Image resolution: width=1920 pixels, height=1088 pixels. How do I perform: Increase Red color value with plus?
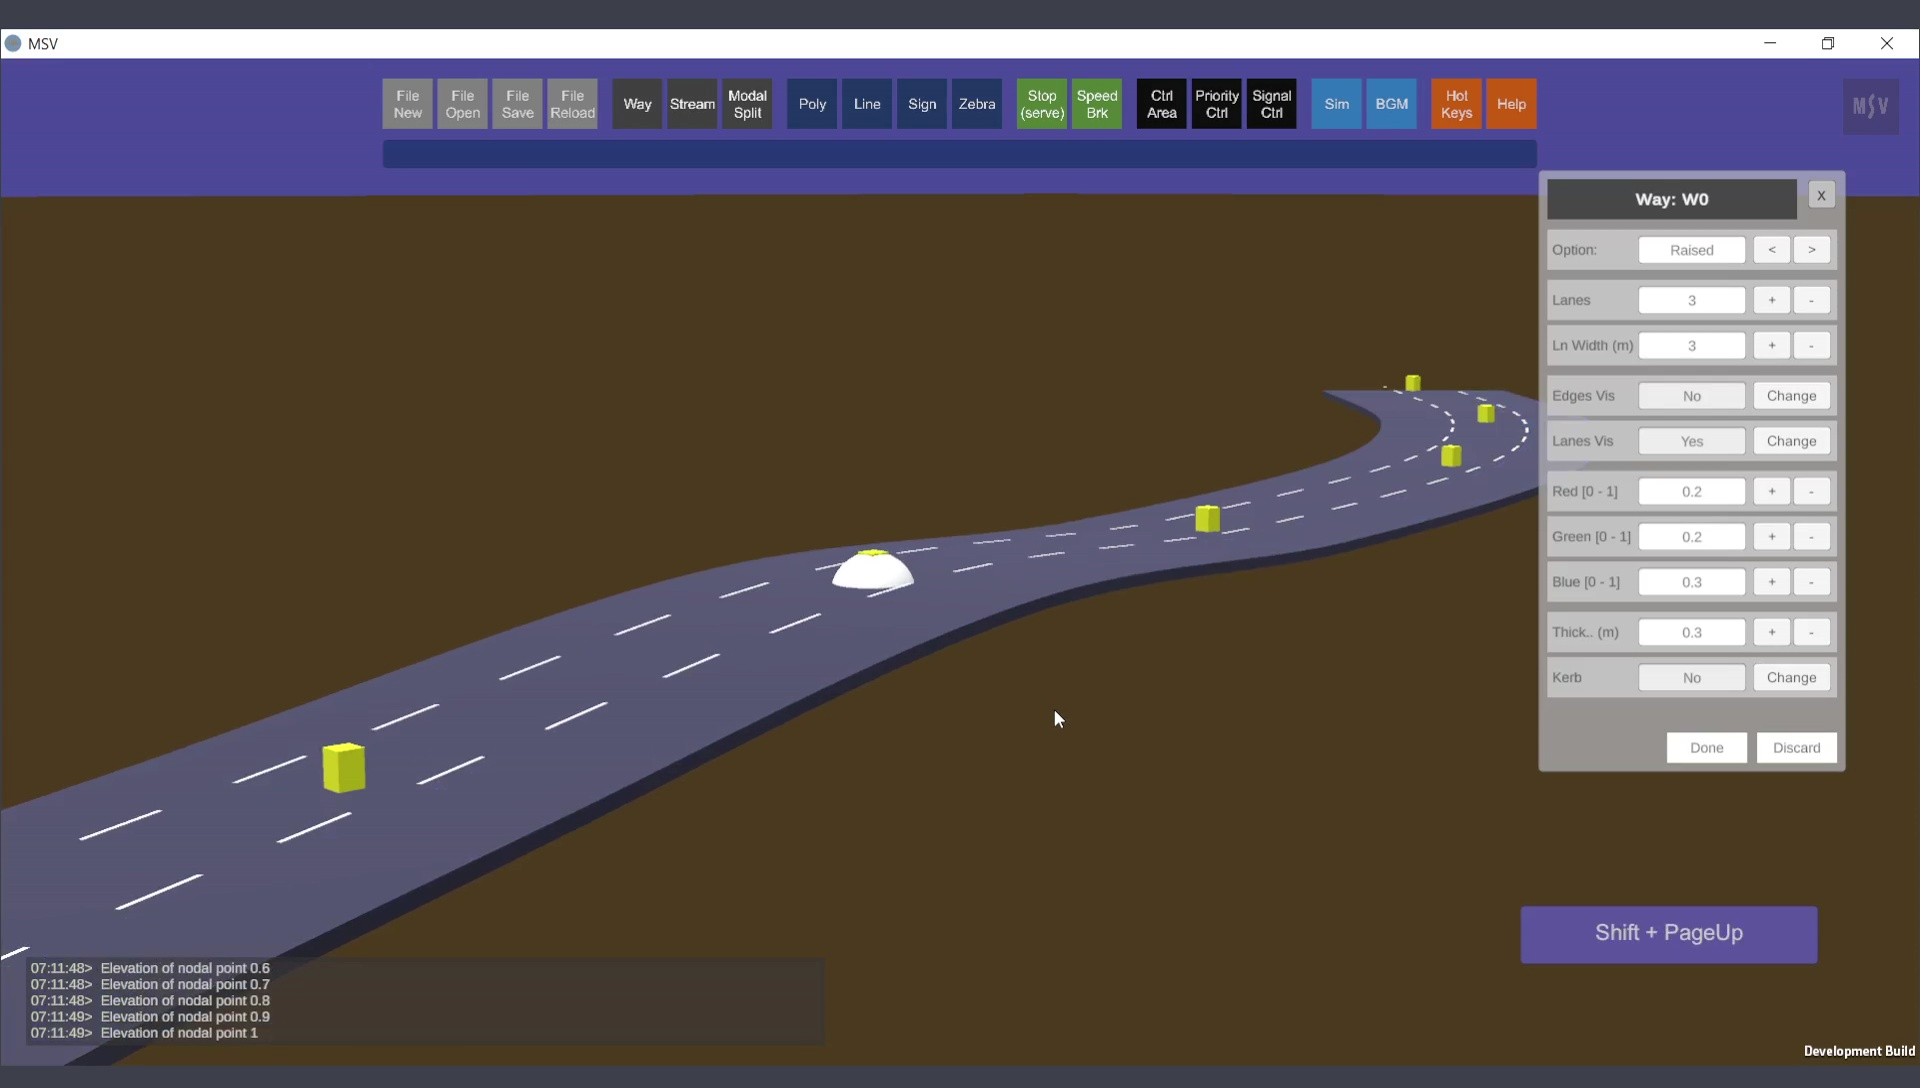[1771, 491]
